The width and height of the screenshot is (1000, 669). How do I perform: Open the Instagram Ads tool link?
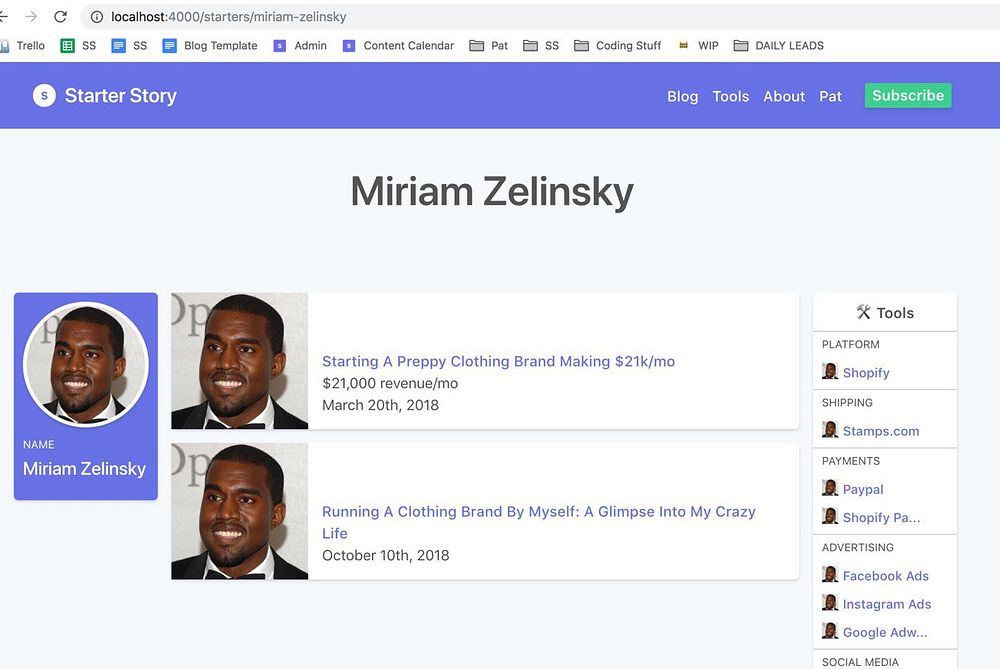tap(886, 604)
